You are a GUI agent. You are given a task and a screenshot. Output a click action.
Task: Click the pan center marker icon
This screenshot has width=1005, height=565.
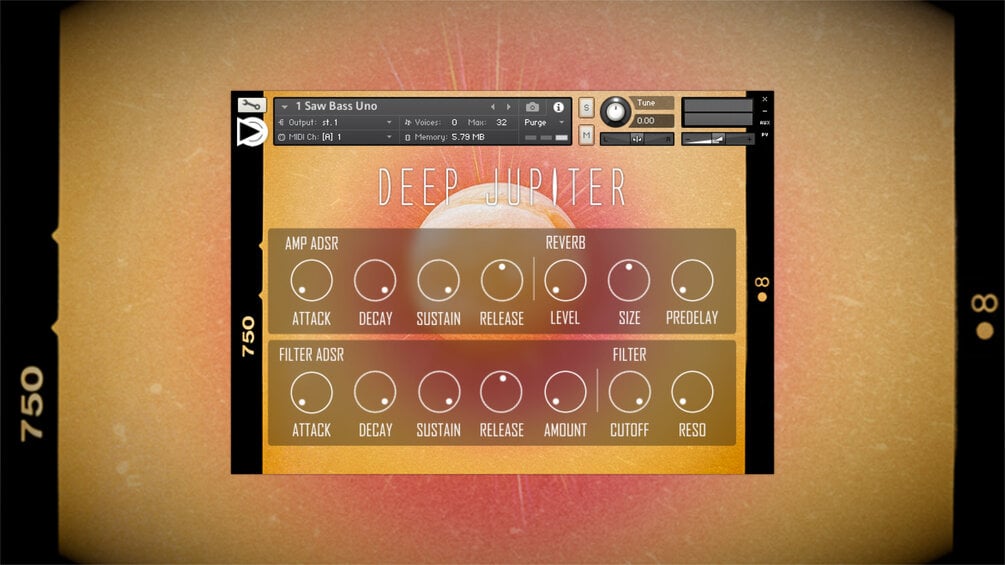pyautogui.click(x=636, y=139)
